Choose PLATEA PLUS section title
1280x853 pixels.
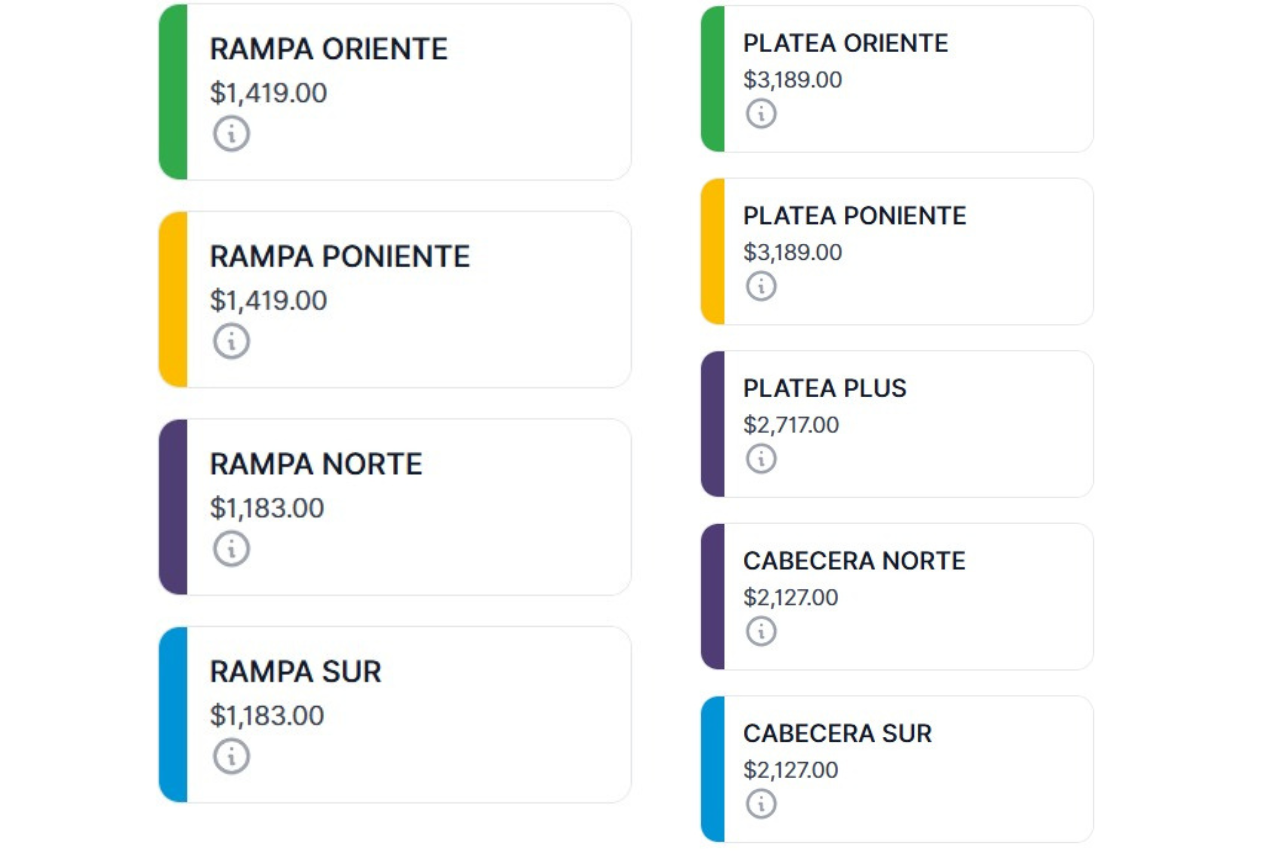coord(825,388)
